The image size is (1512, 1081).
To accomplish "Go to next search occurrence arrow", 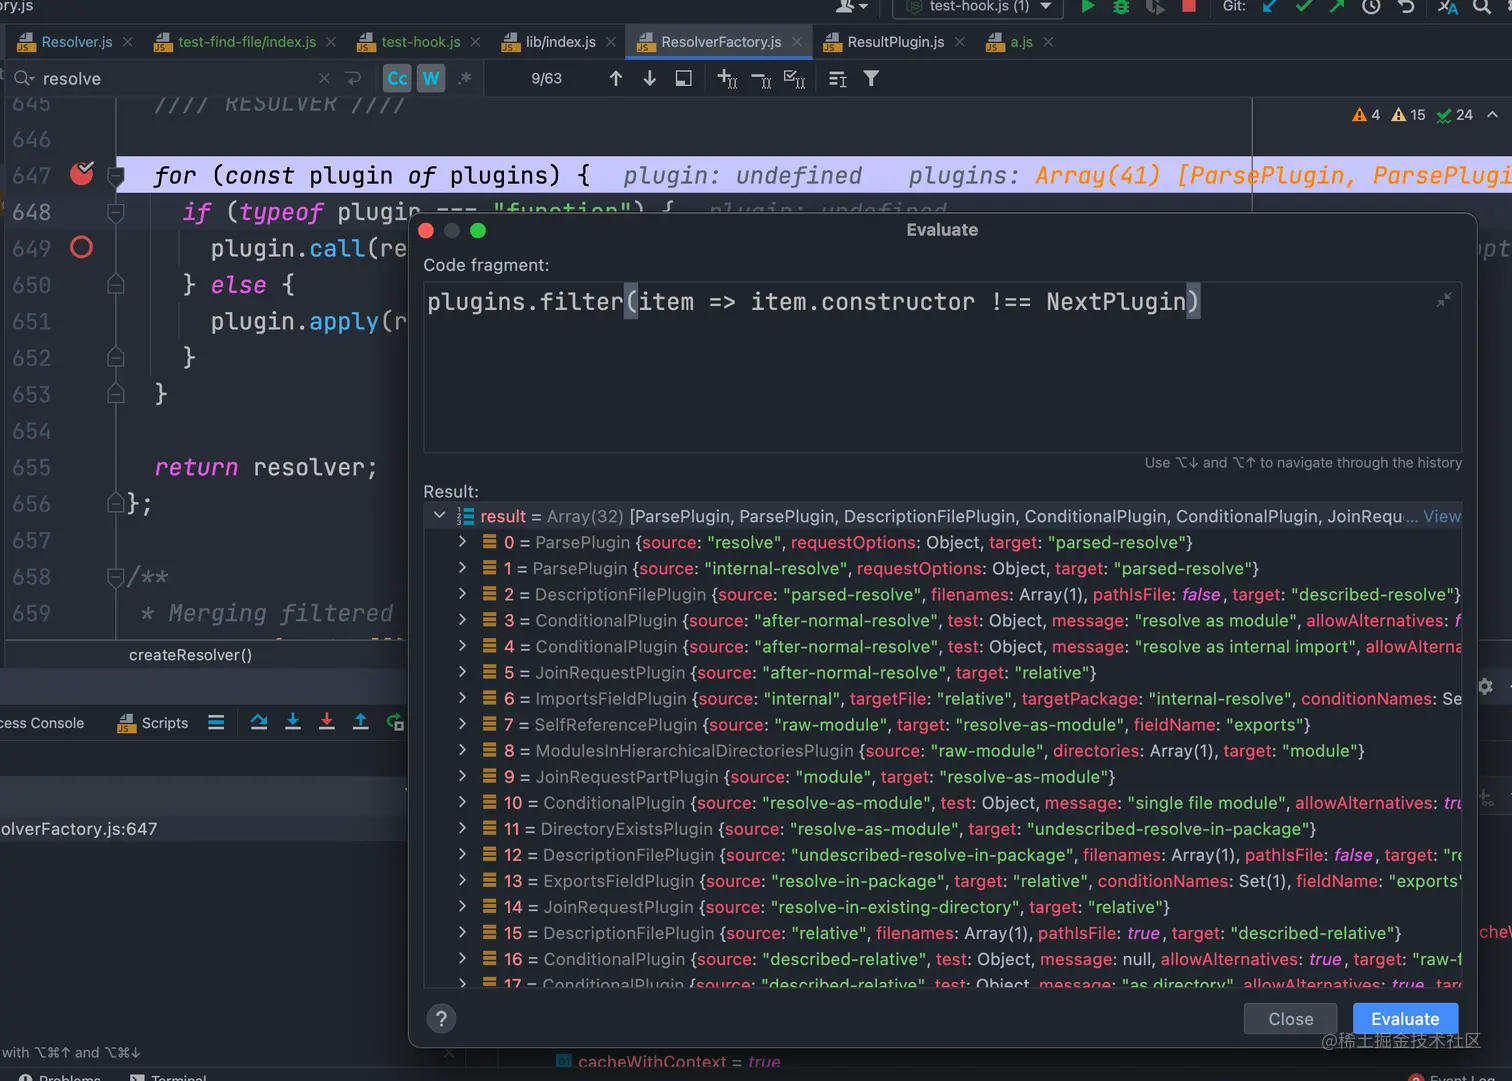I will click(x=649, y=78).
